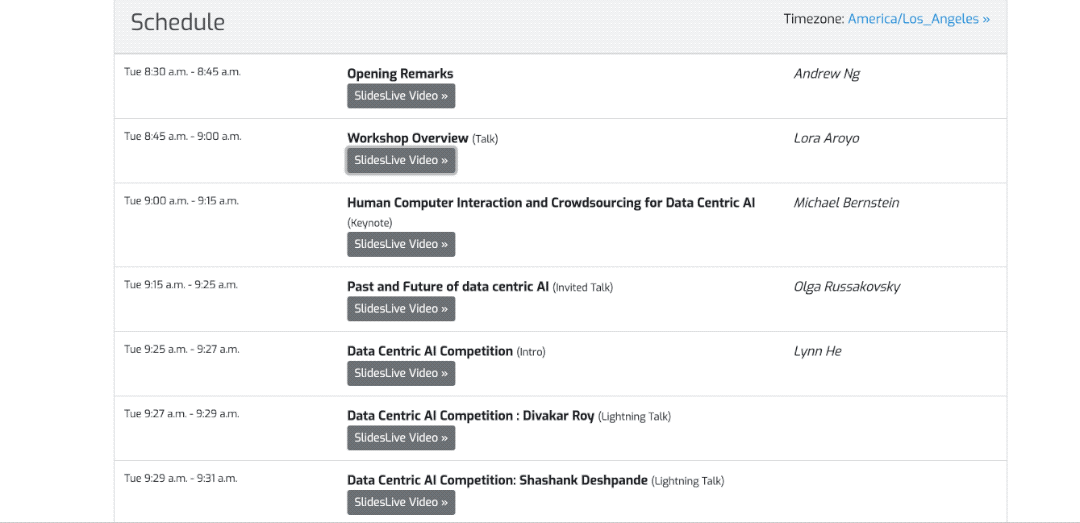Select the Workshop Overview talk title
The height and width of the screenshot is (523, 1080).
point(407,138)
